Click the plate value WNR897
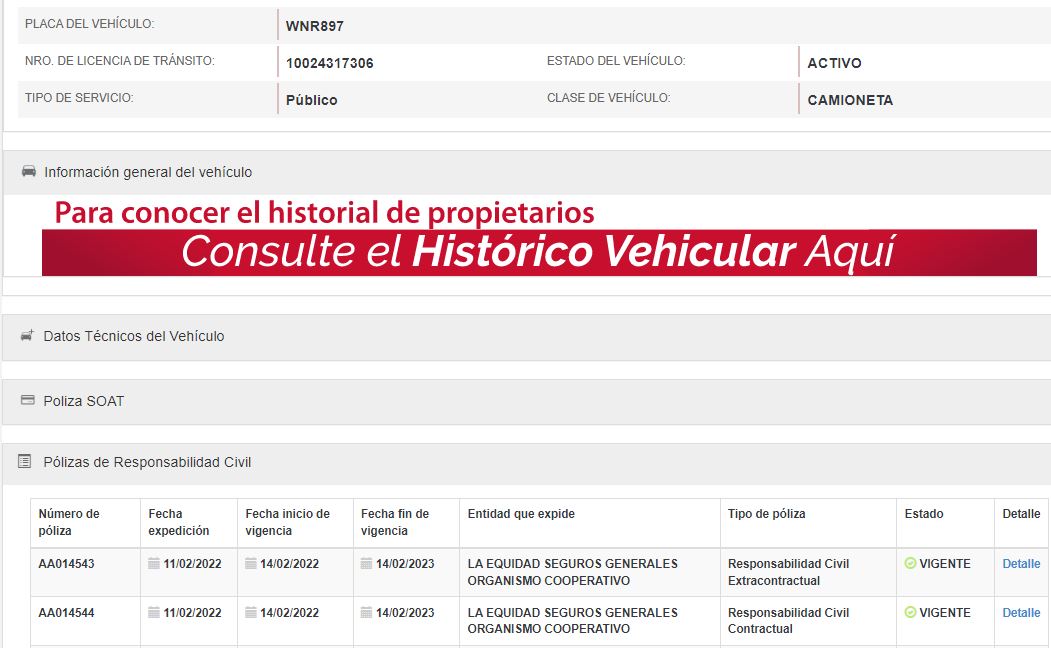Image resolution: width=1051 pixels, height=648 pixels. (x=314, y=26)
